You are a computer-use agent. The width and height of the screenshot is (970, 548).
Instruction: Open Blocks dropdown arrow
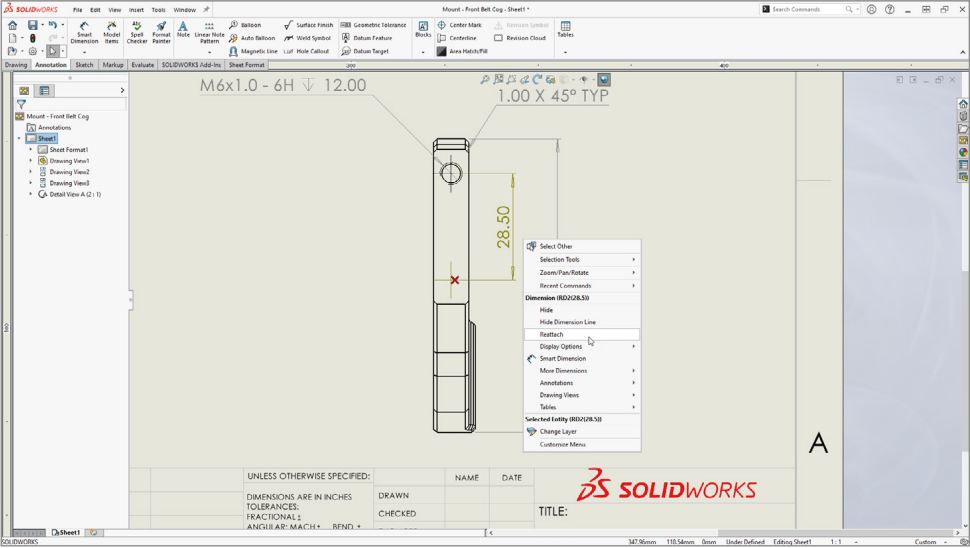pos(423,53)
